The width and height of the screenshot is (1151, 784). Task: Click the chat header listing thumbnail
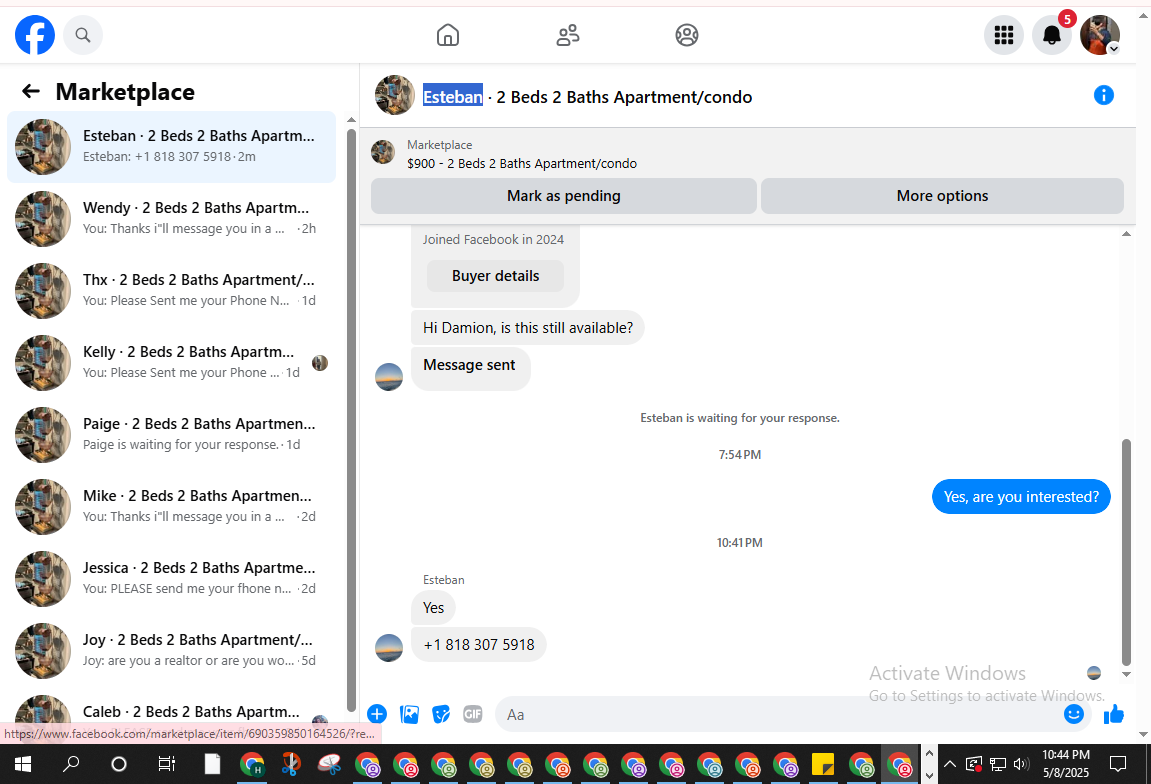tap(395, 95)
